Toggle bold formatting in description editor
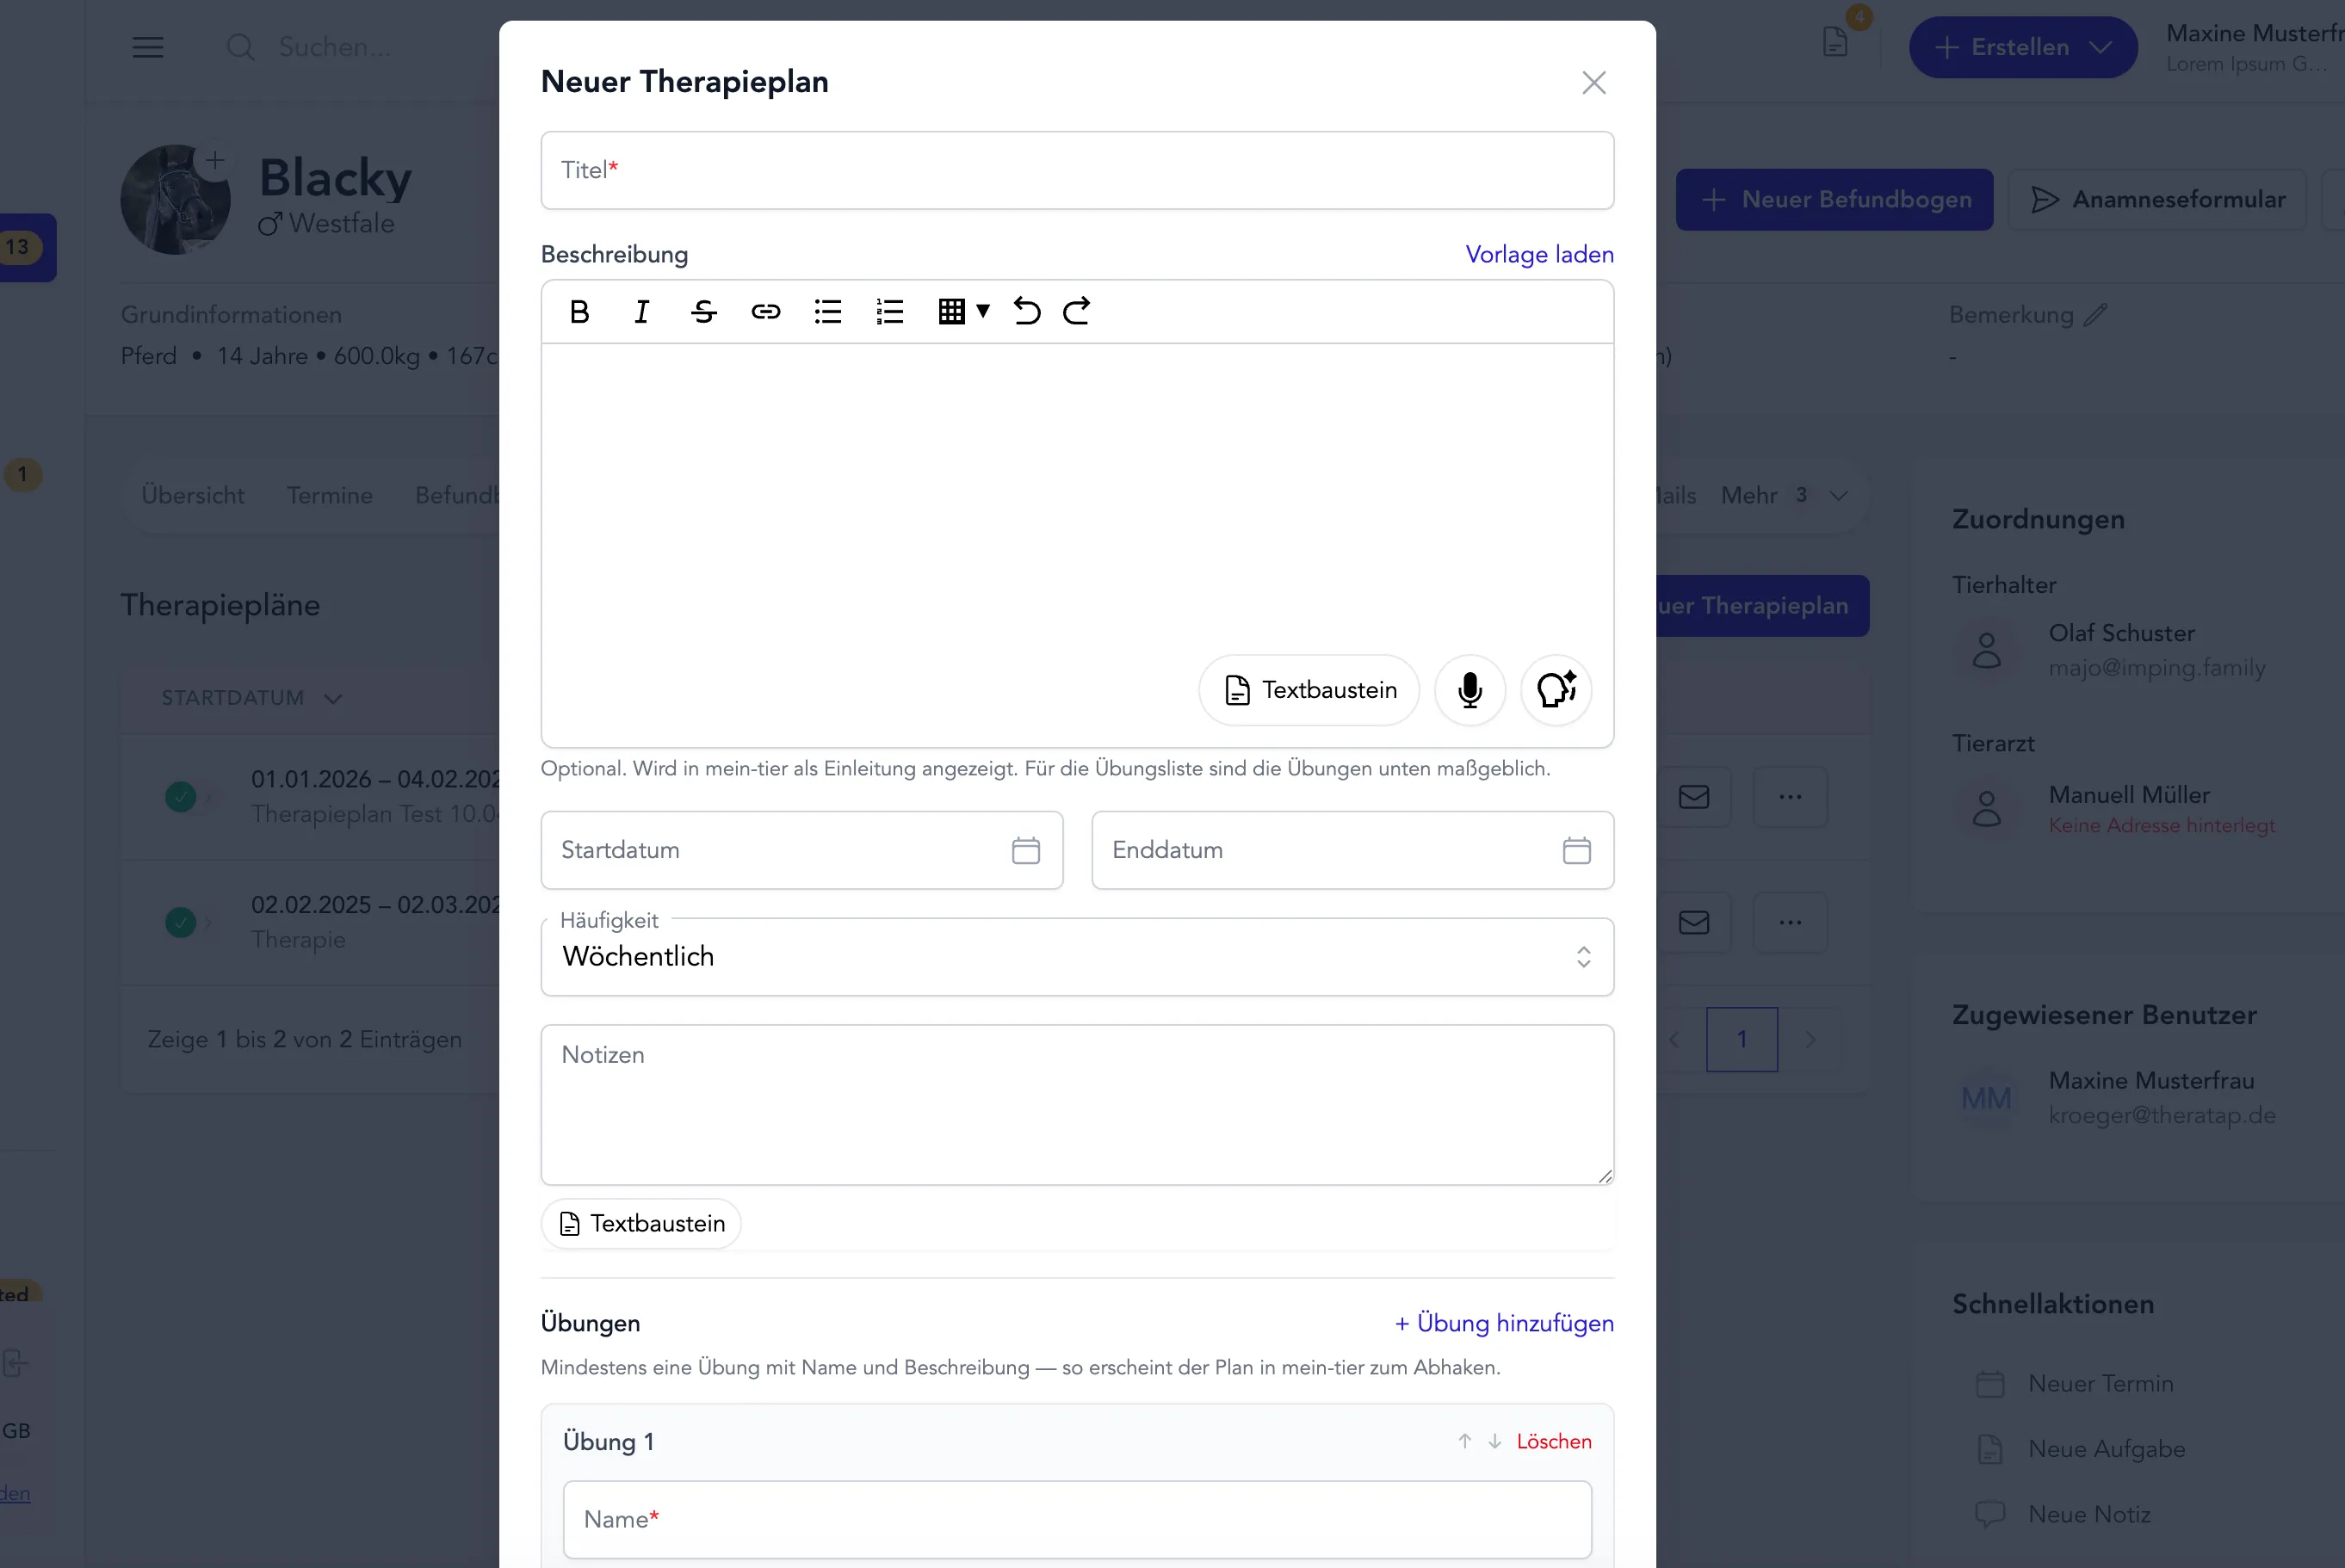The width and height of the screenshot is (2345, 1568). pos(579,312)
